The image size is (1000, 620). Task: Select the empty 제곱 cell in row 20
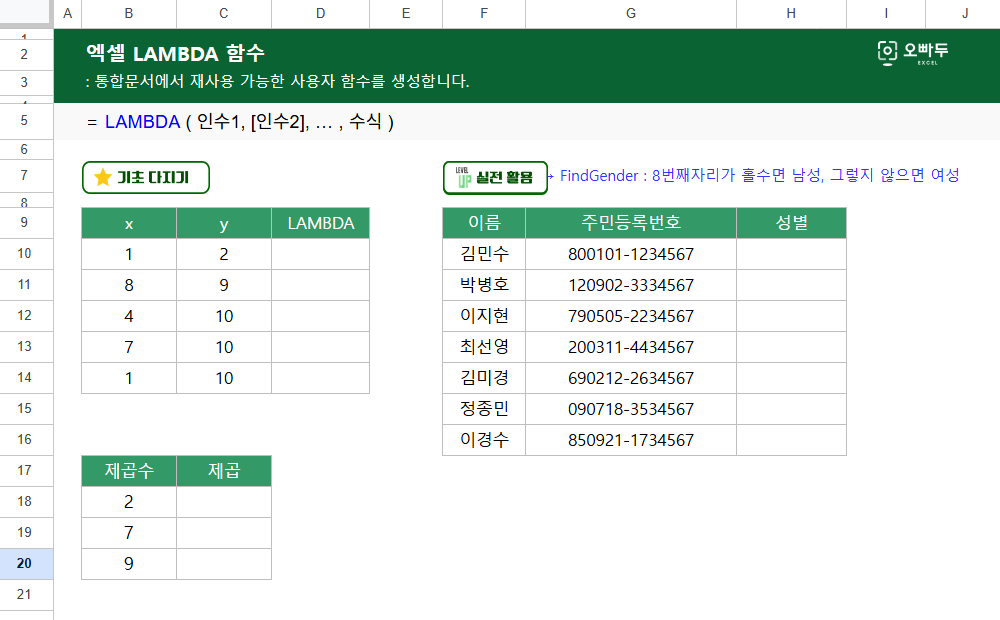[x=224, y=564]
